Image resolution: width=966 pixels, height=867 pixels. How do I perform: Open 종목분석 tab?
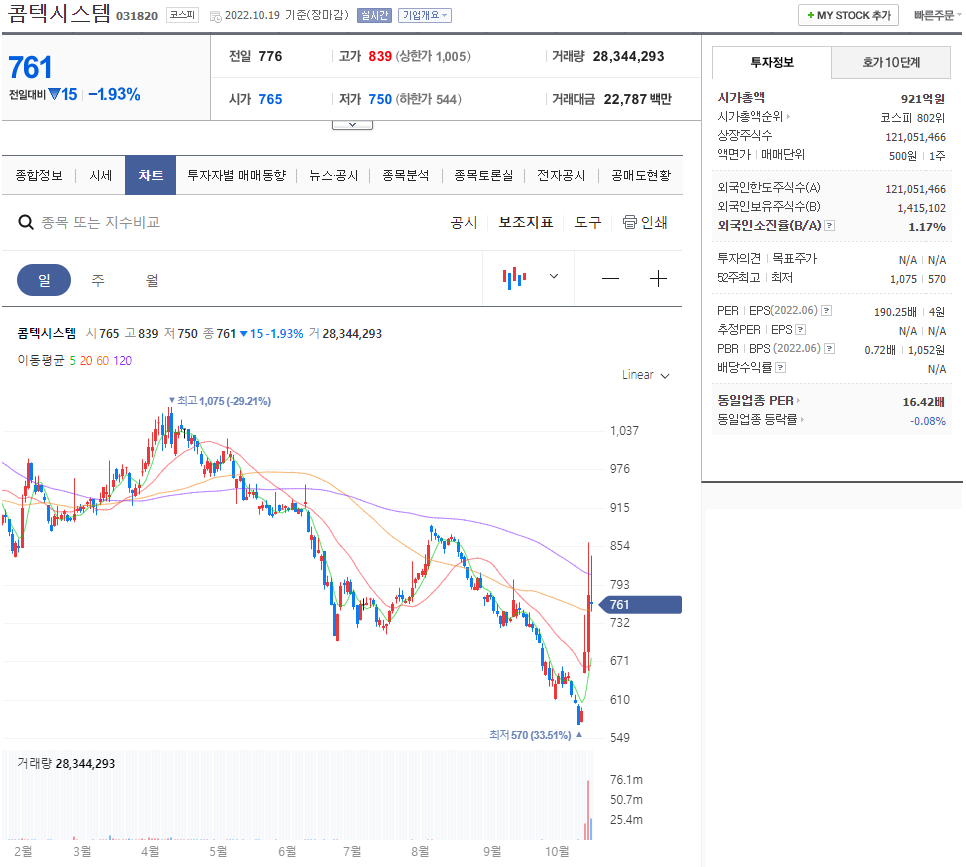[405, 176]
